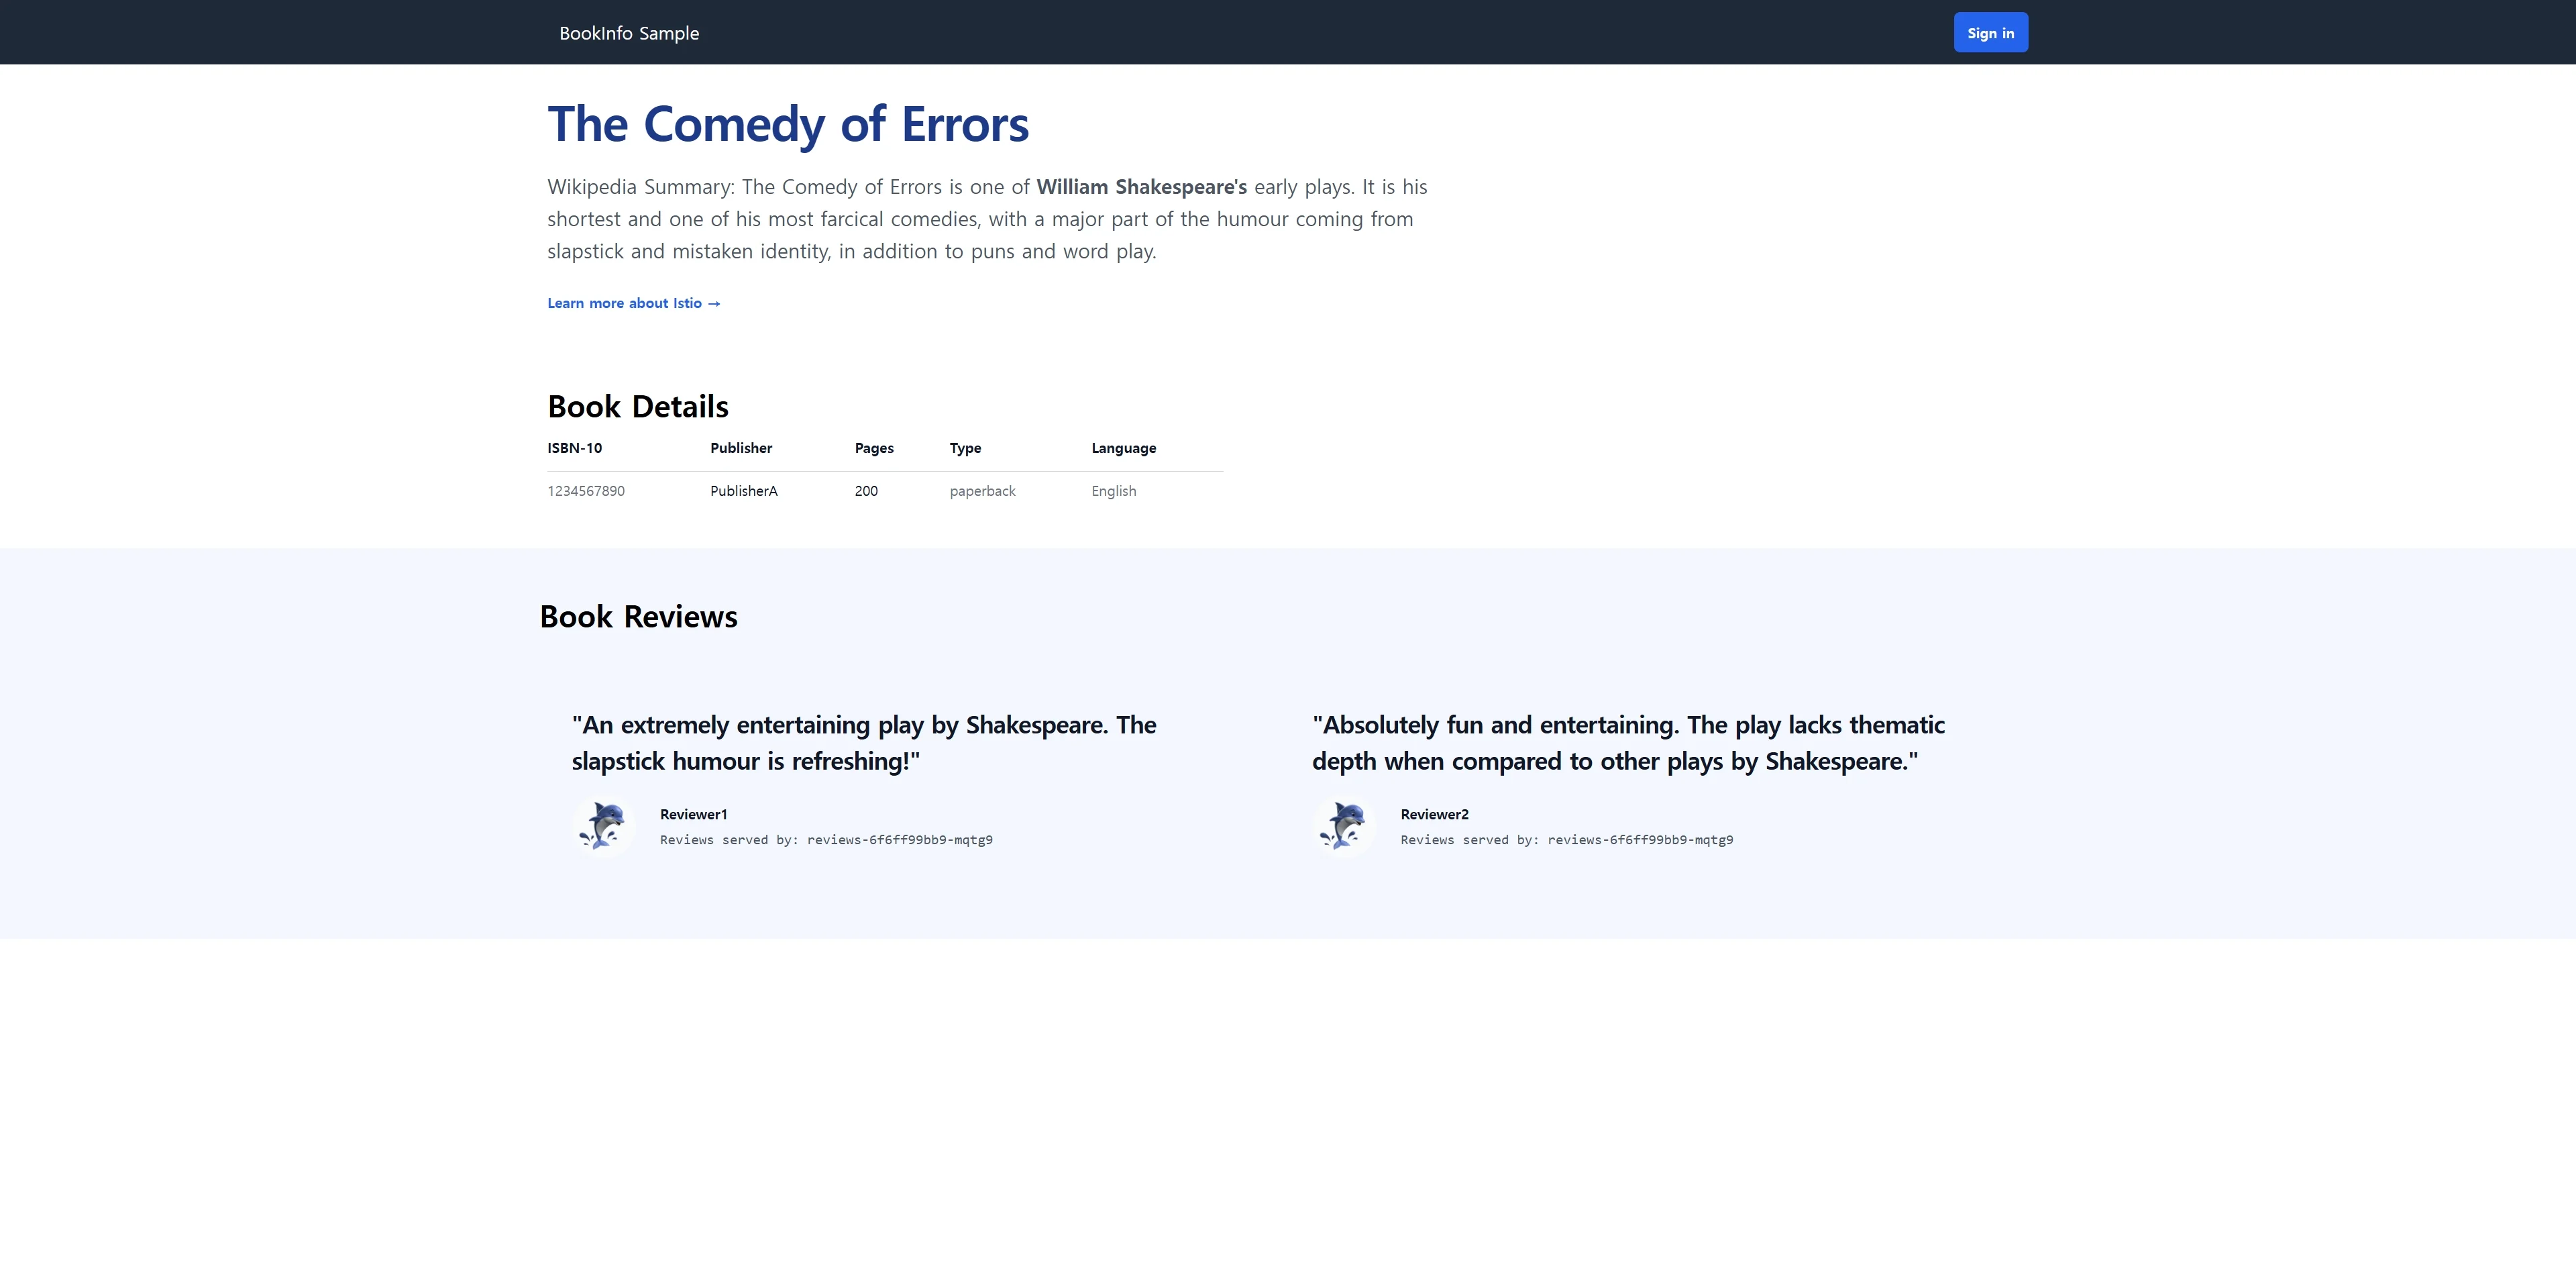Select the pages value 200

tap(866, 491)
